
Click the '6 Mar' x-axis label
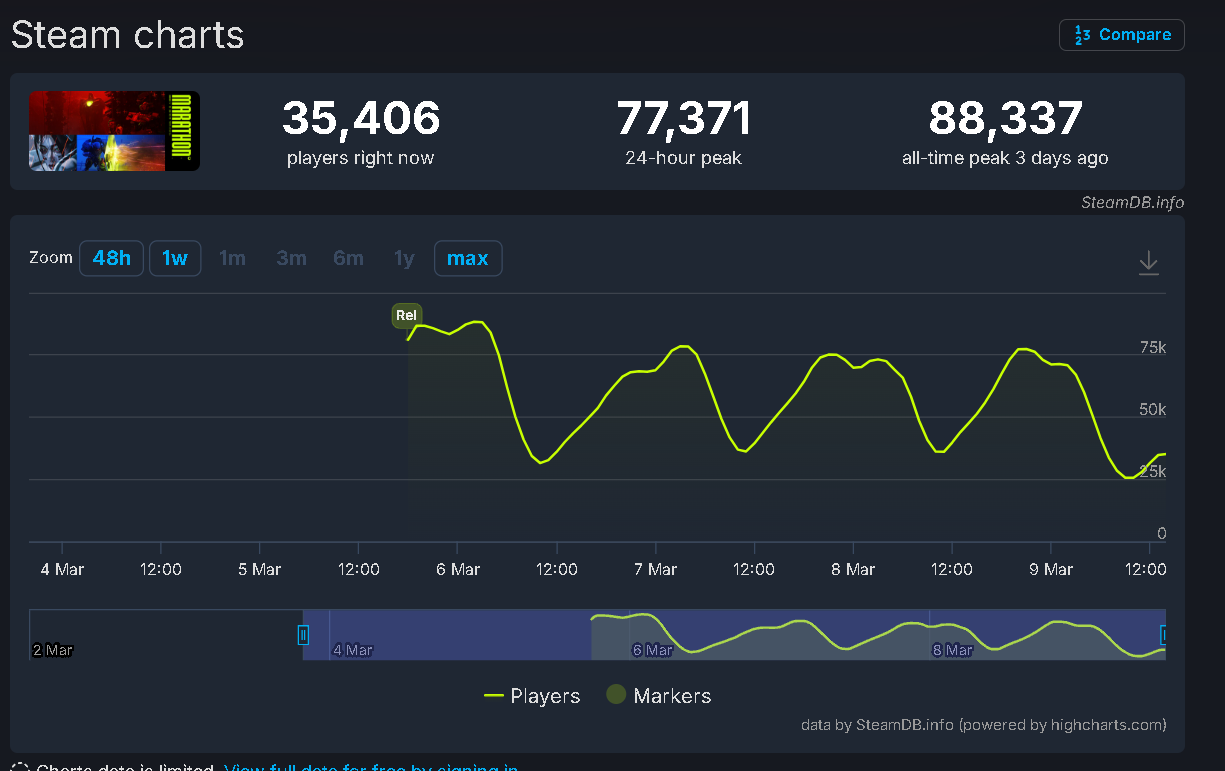[x=458, y=569]
